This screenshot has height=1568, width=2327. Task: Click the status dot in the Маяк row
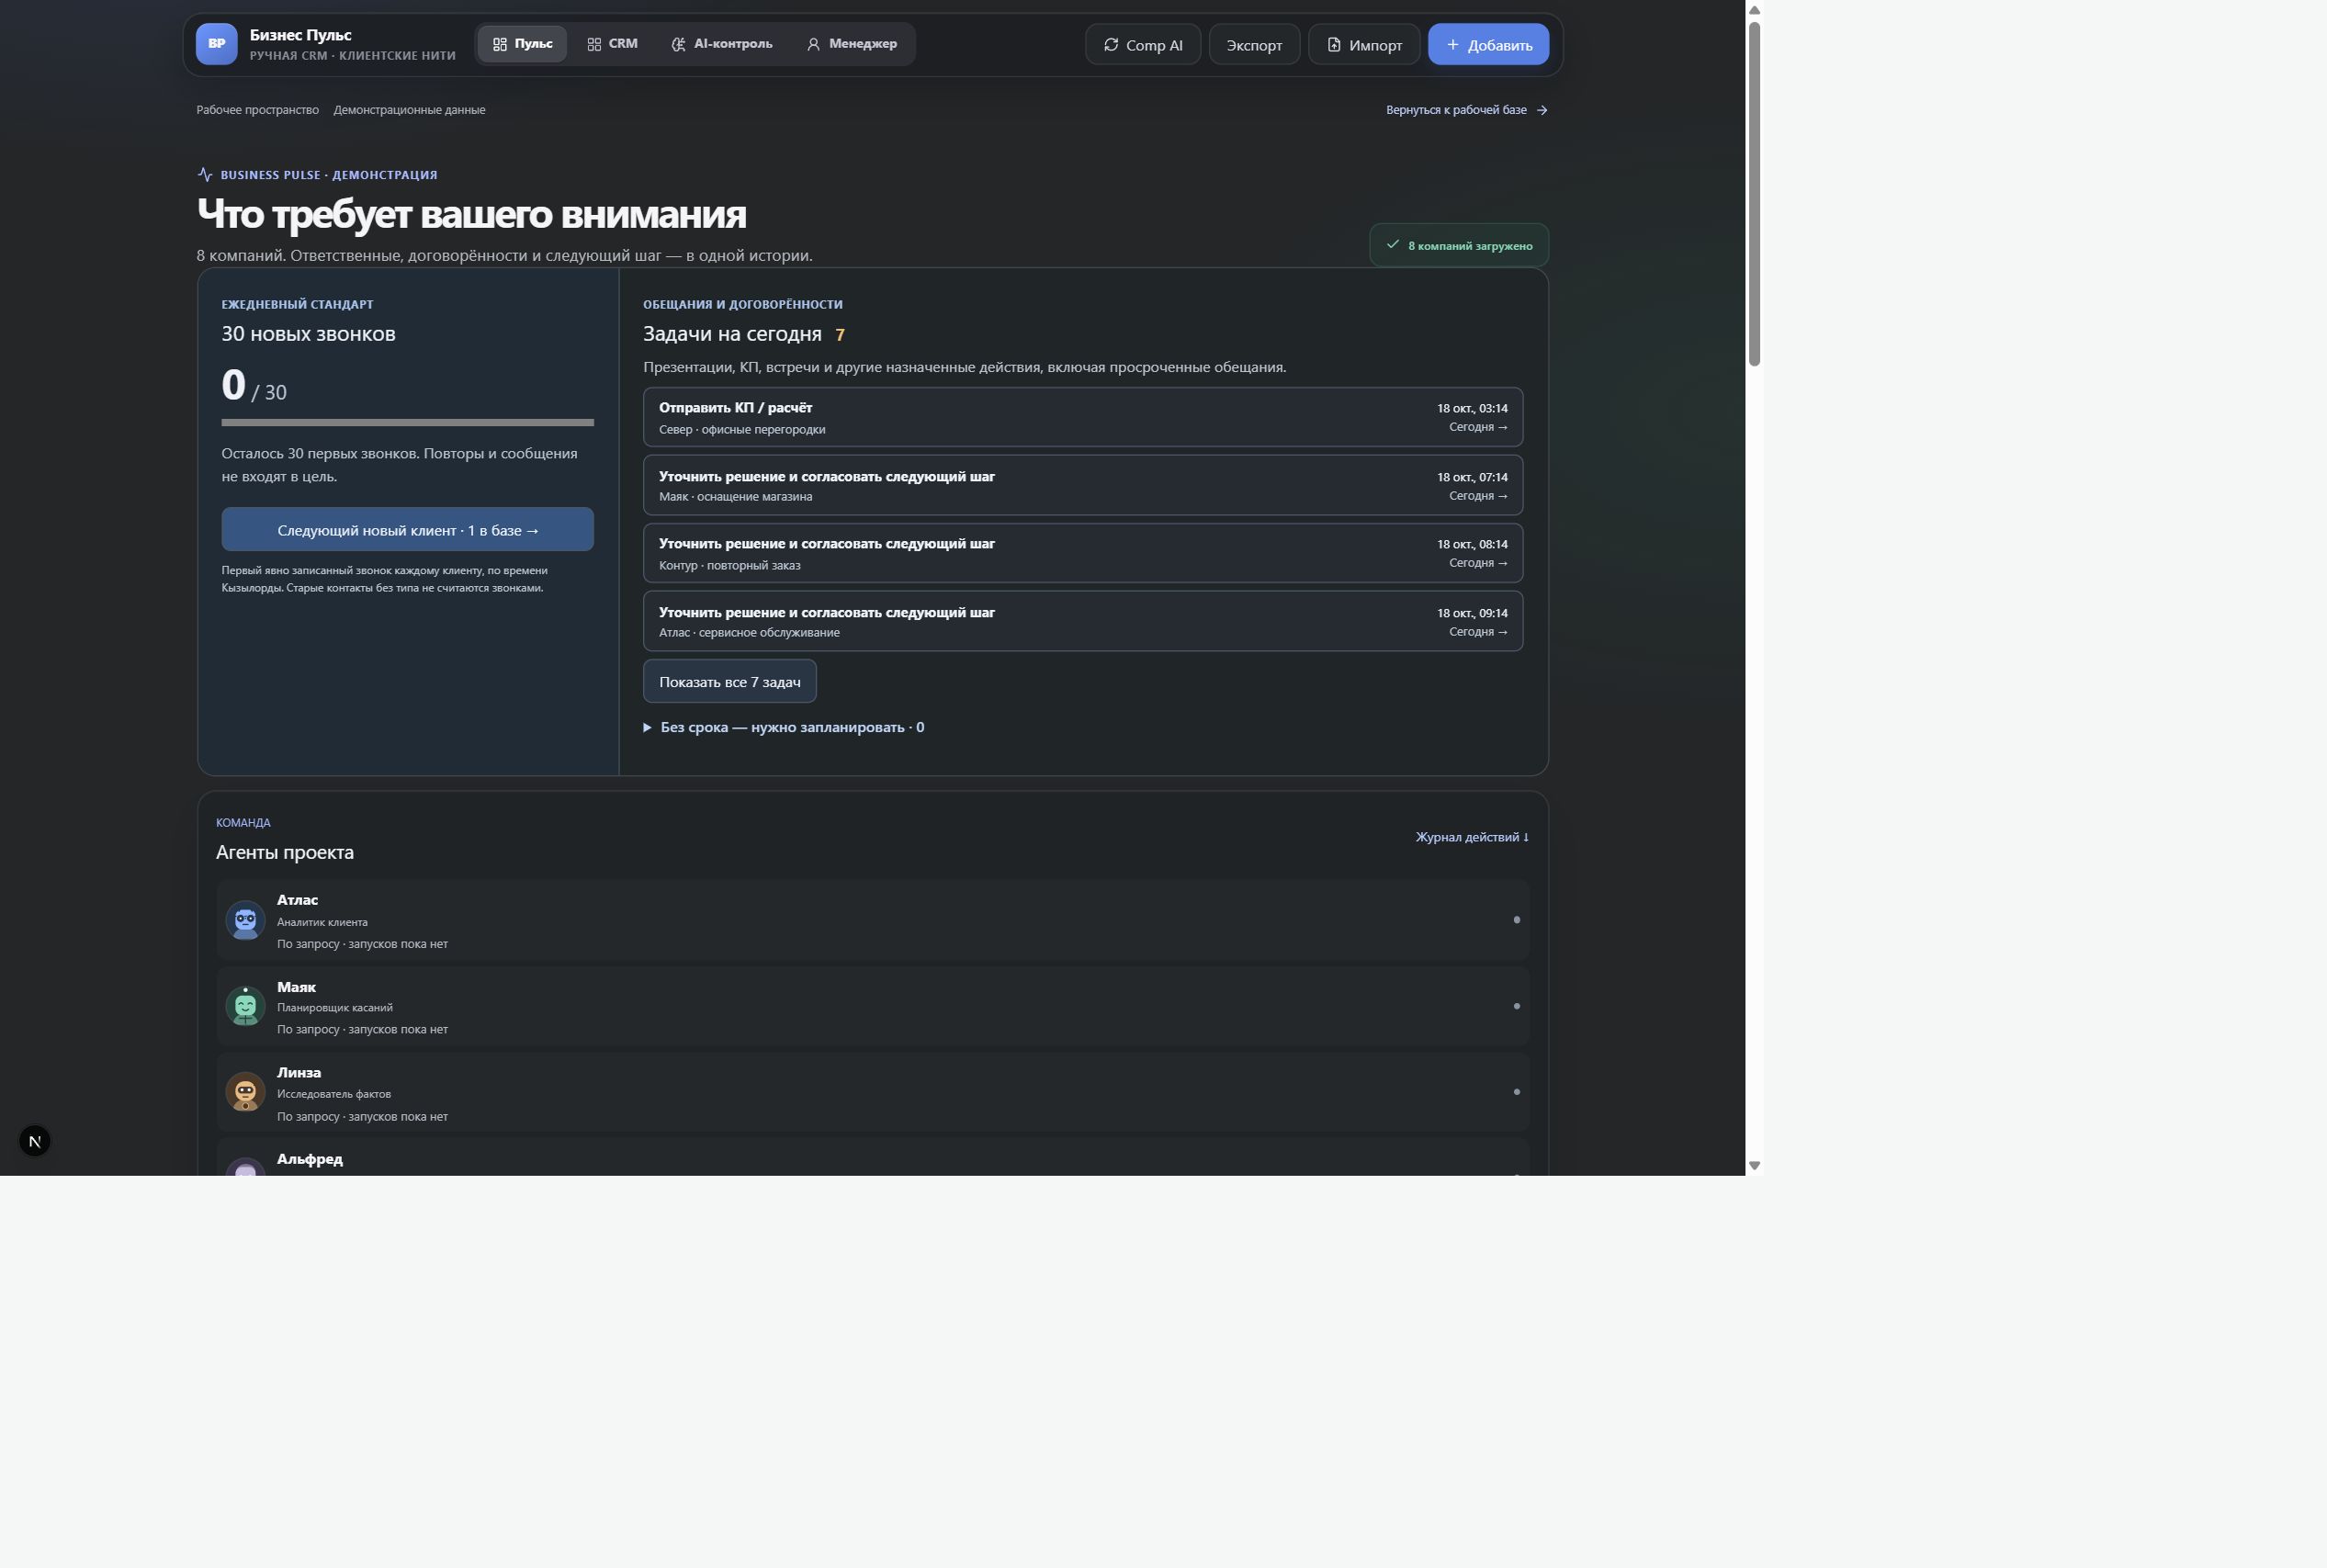[1517, 1006]
